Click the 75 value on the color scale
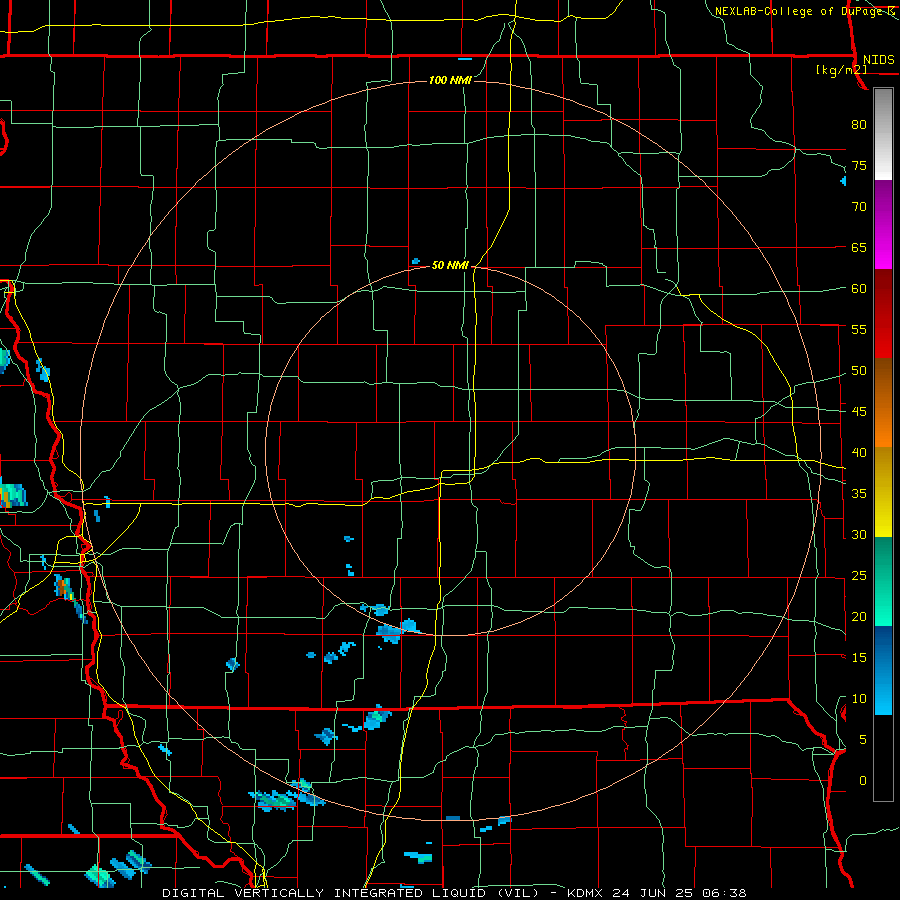 pyautogui.click(x=859, y=165)
